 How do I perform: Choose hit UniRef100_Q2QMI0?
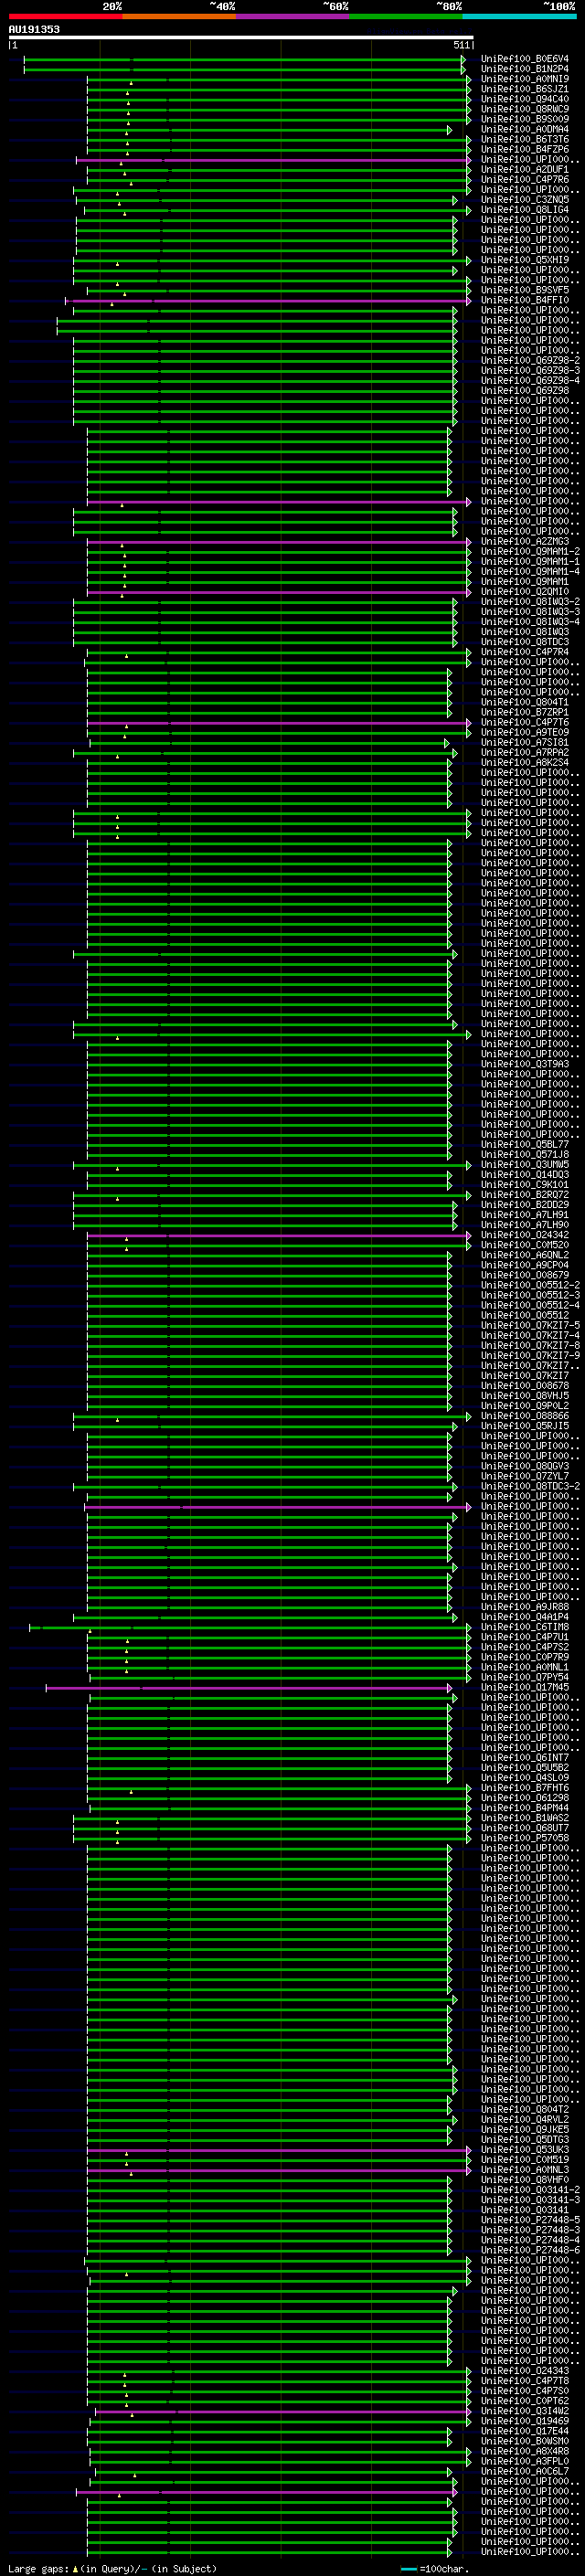click(525, 591)
